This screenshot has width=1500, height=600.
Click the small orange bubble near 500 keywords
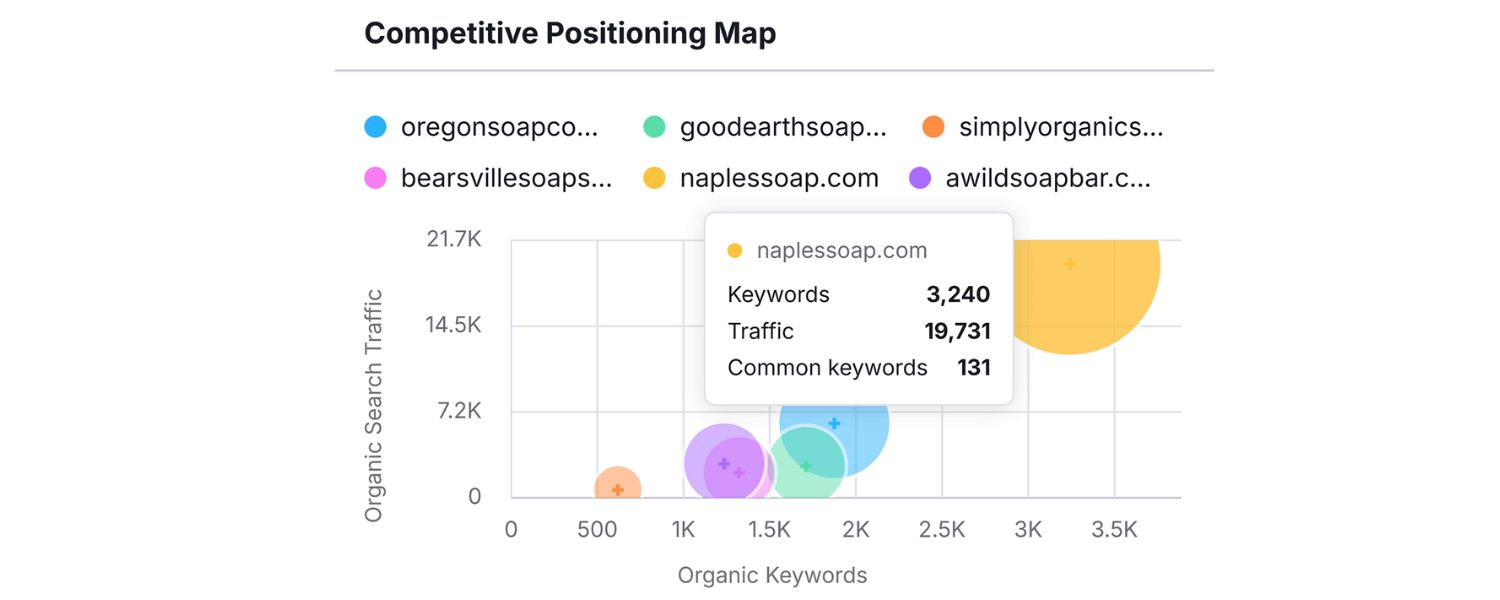(617, 484)
